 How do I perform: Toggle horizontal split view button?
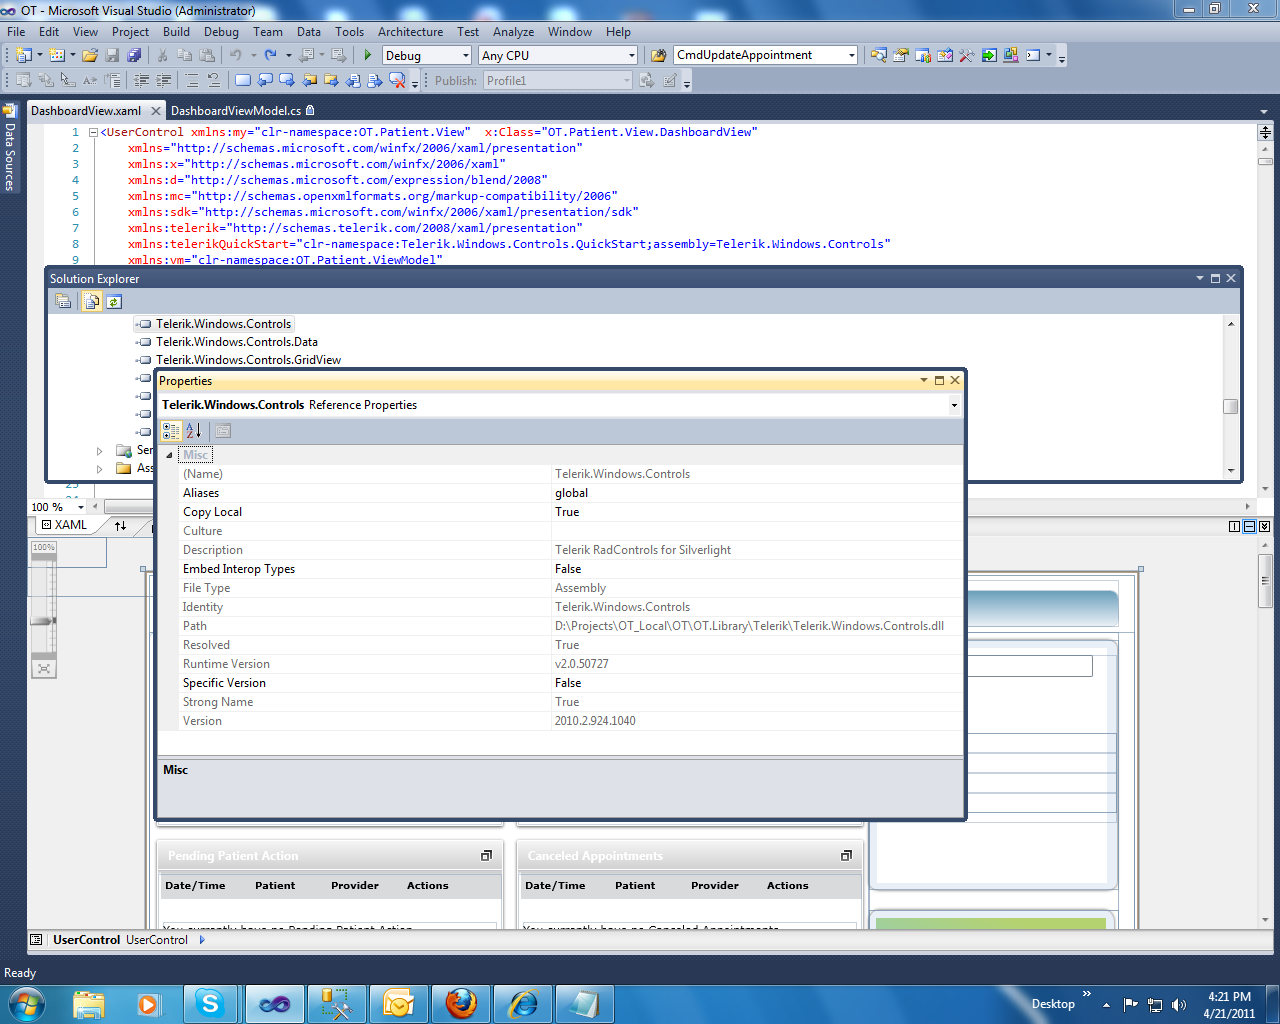click(x=1249, y=526)
